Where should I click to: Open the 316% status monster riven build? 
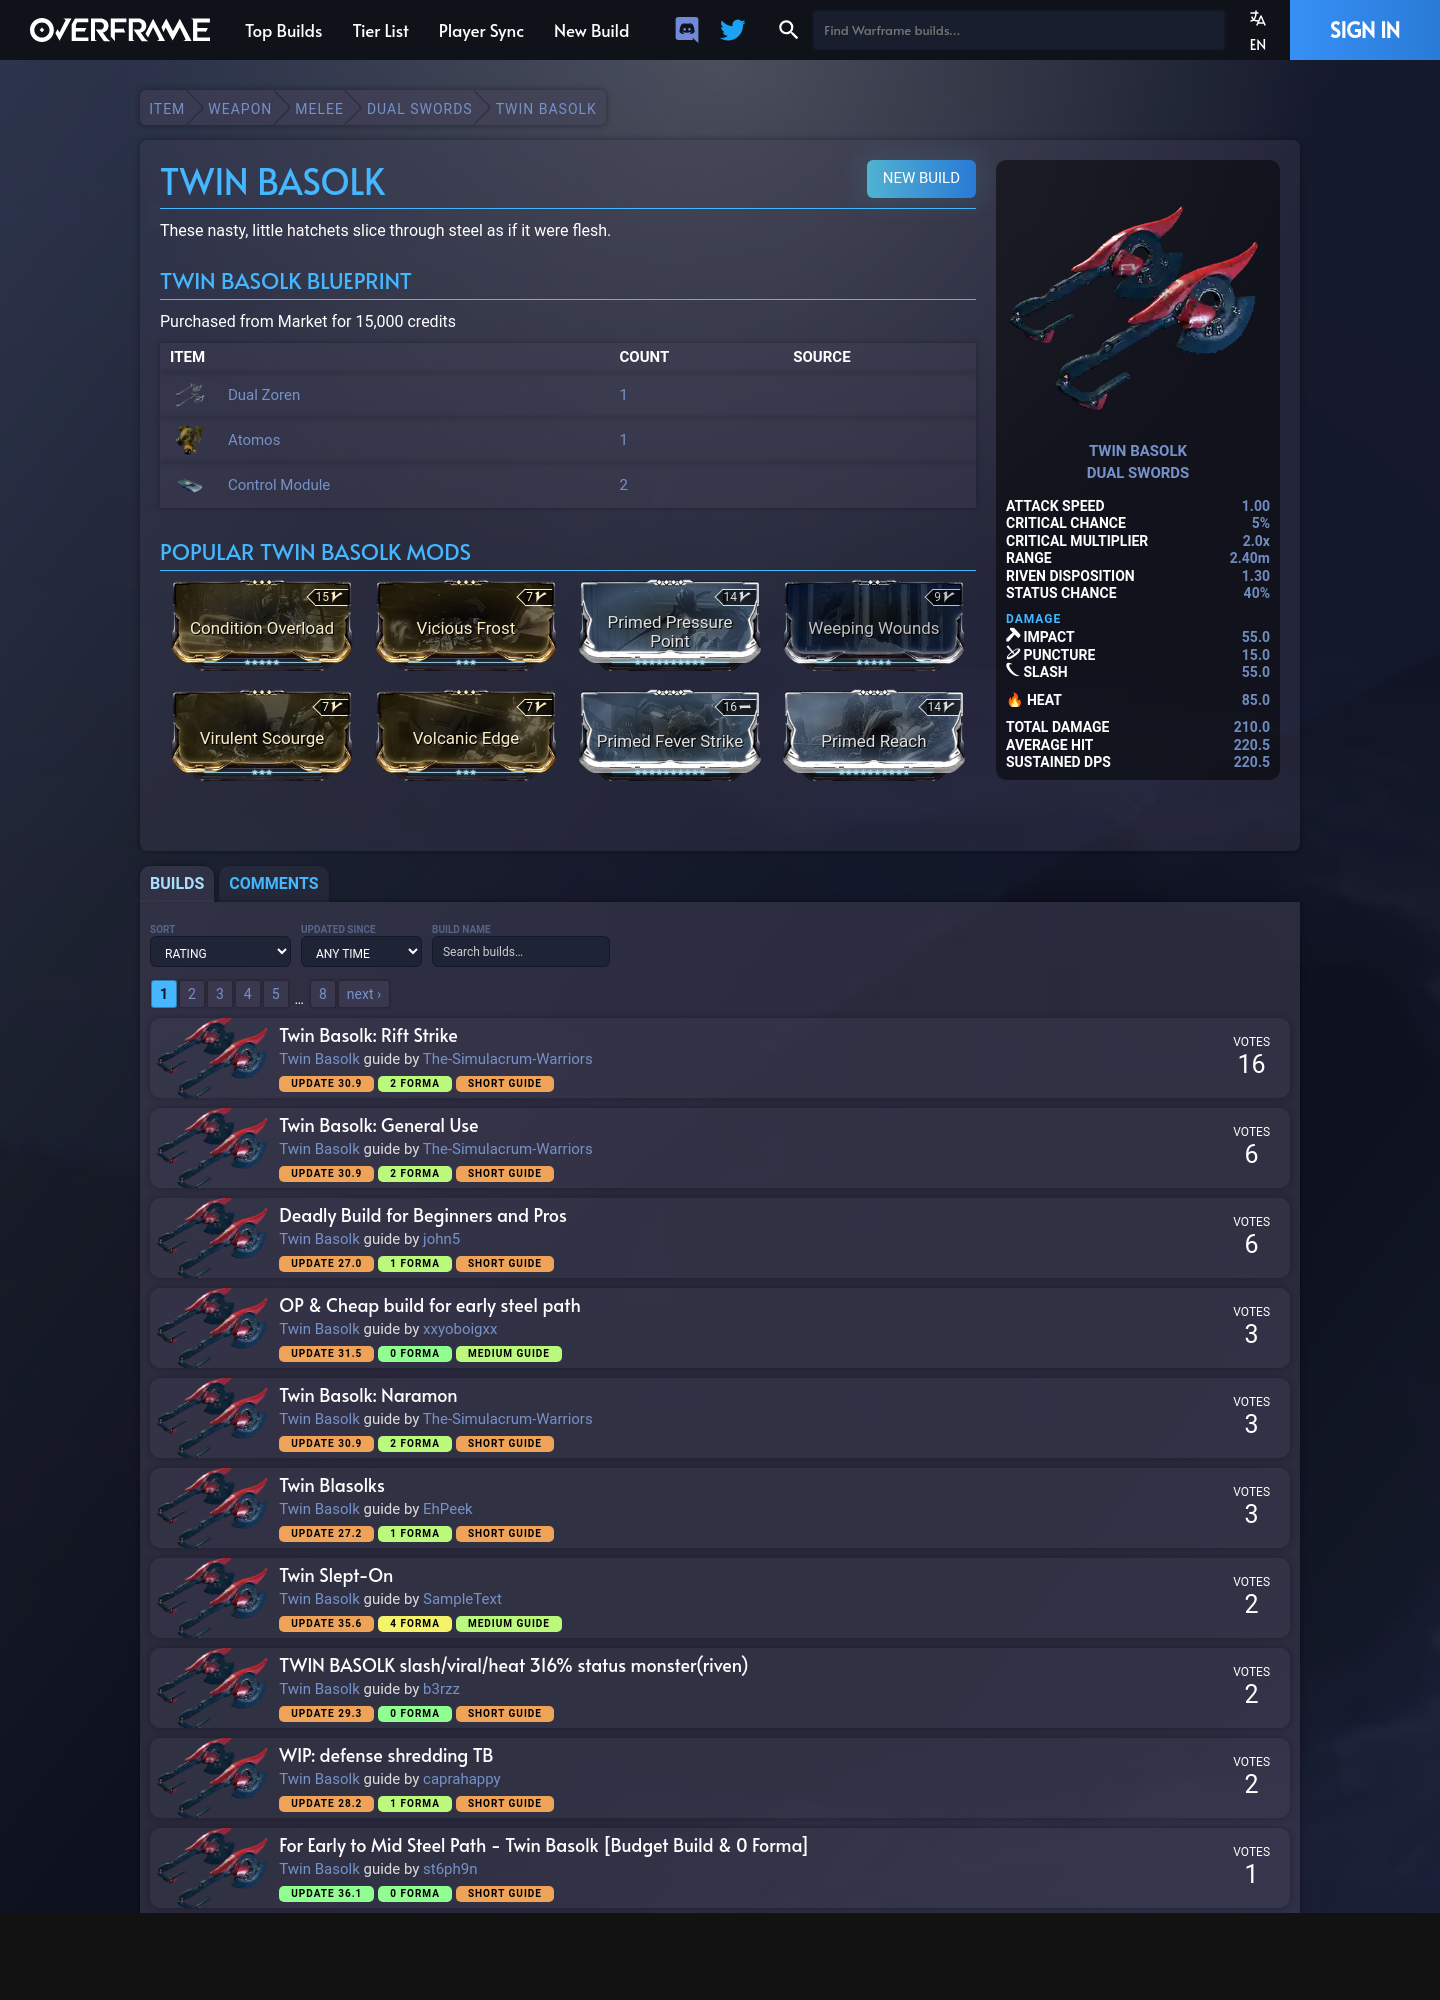click(x=514, y=1666)
